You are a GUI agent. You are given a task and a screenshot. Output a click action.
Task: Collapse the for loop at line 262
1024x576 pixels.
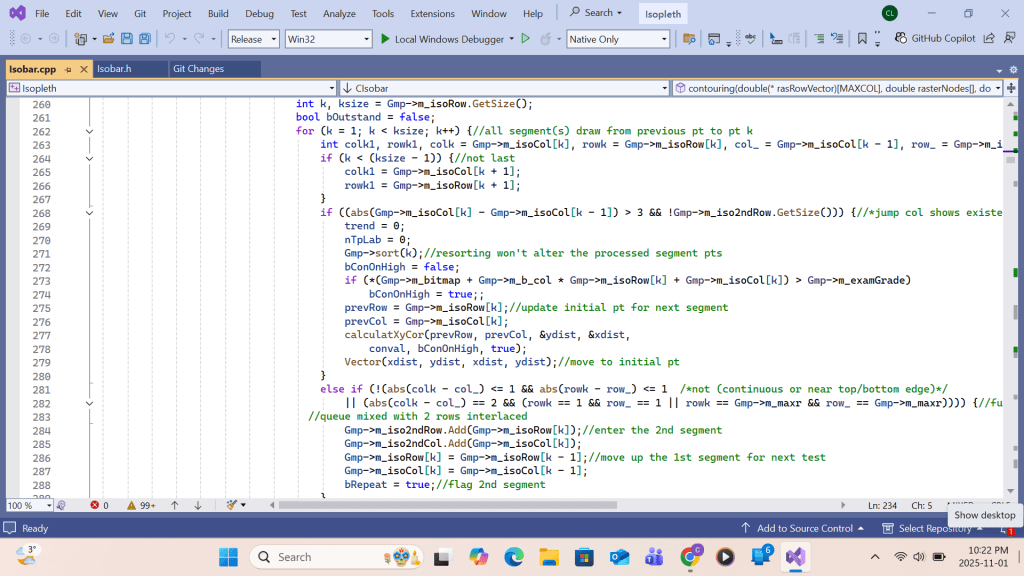(x=89, y=132)
